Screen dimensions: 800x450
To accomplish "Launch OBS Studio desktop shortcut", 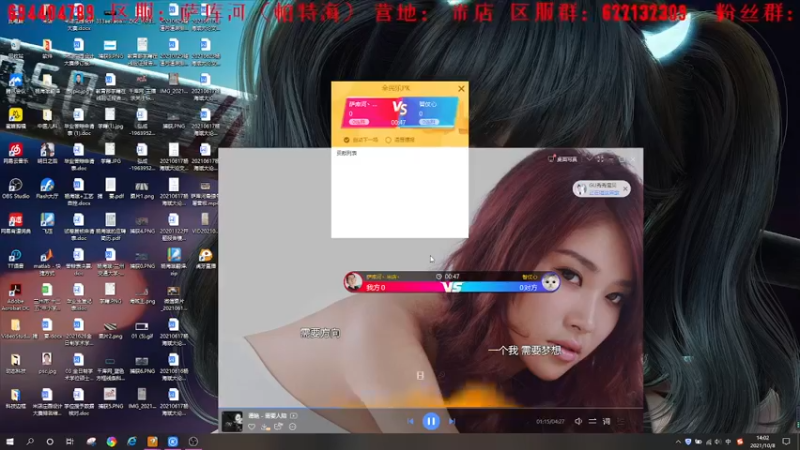I will click(x=15, y=188).
